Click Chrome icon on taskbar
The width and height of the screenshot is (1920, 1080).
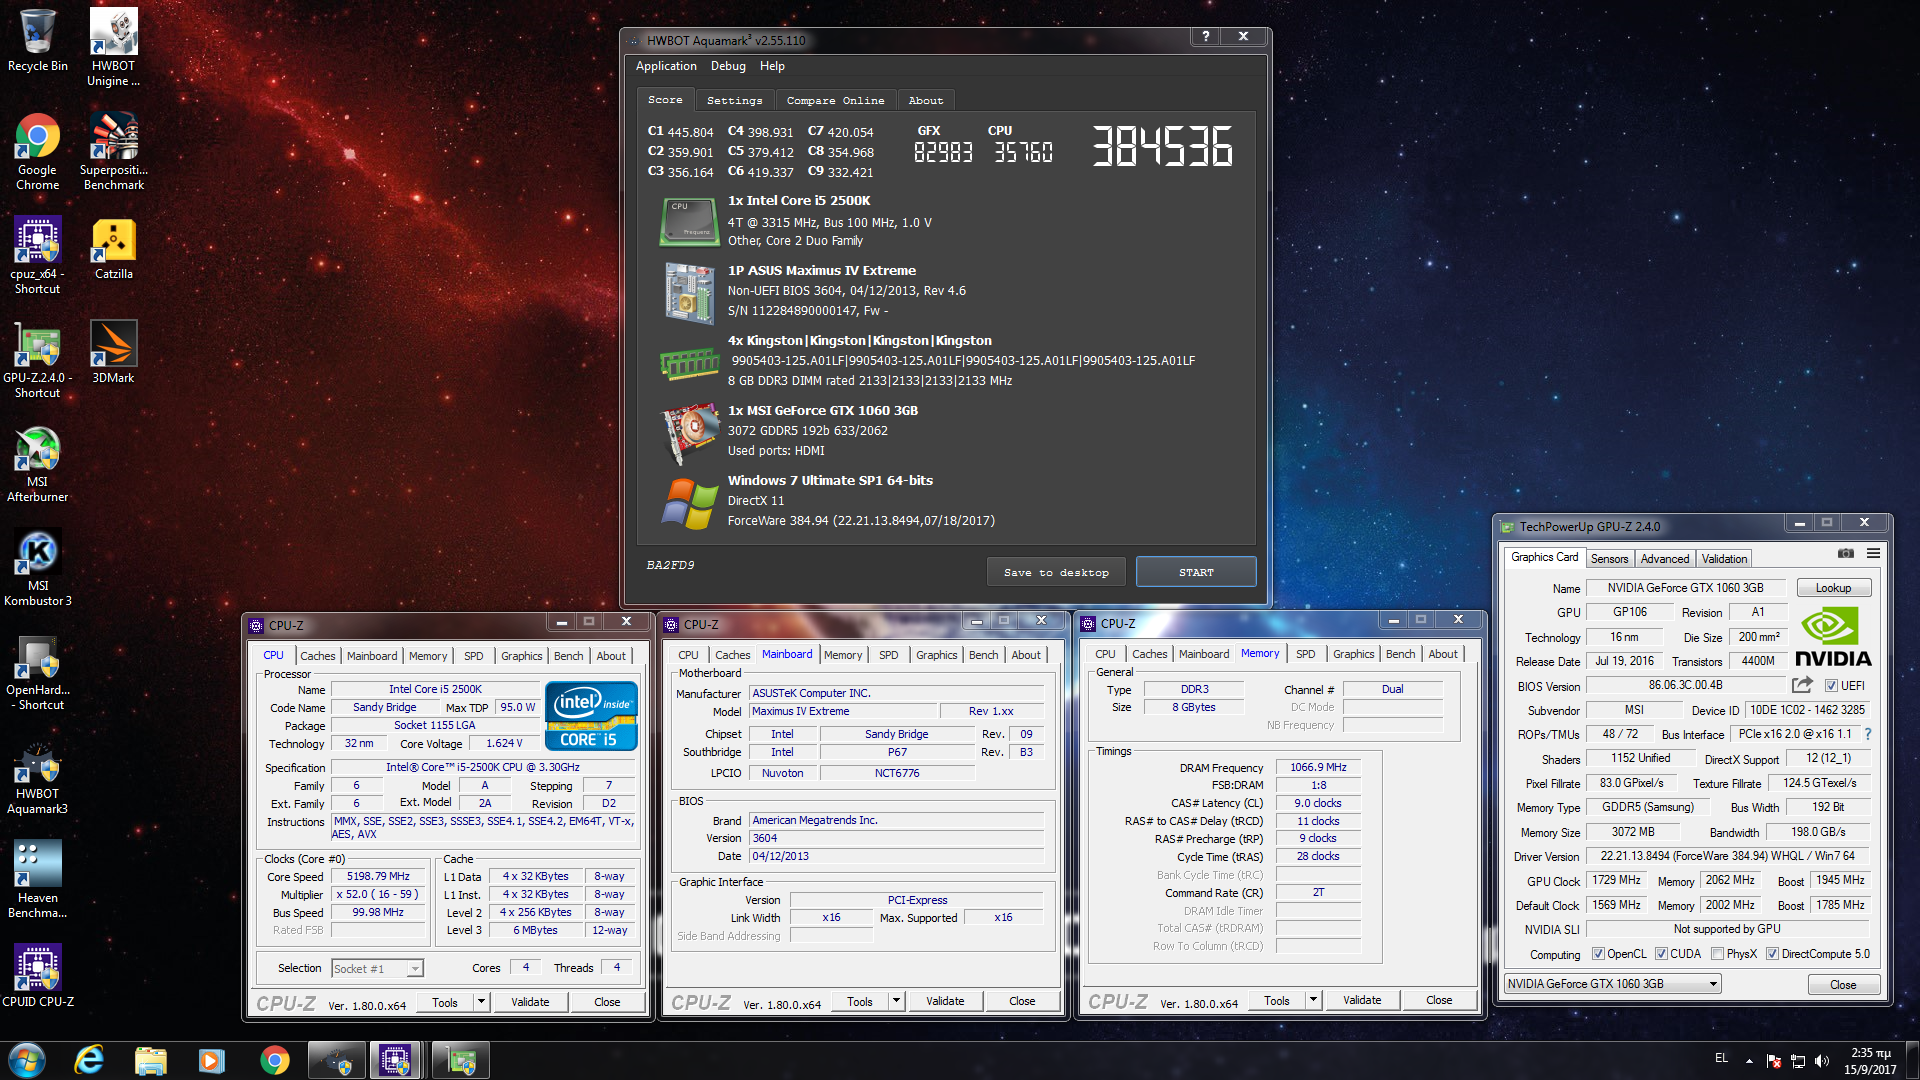point(274,1060)
